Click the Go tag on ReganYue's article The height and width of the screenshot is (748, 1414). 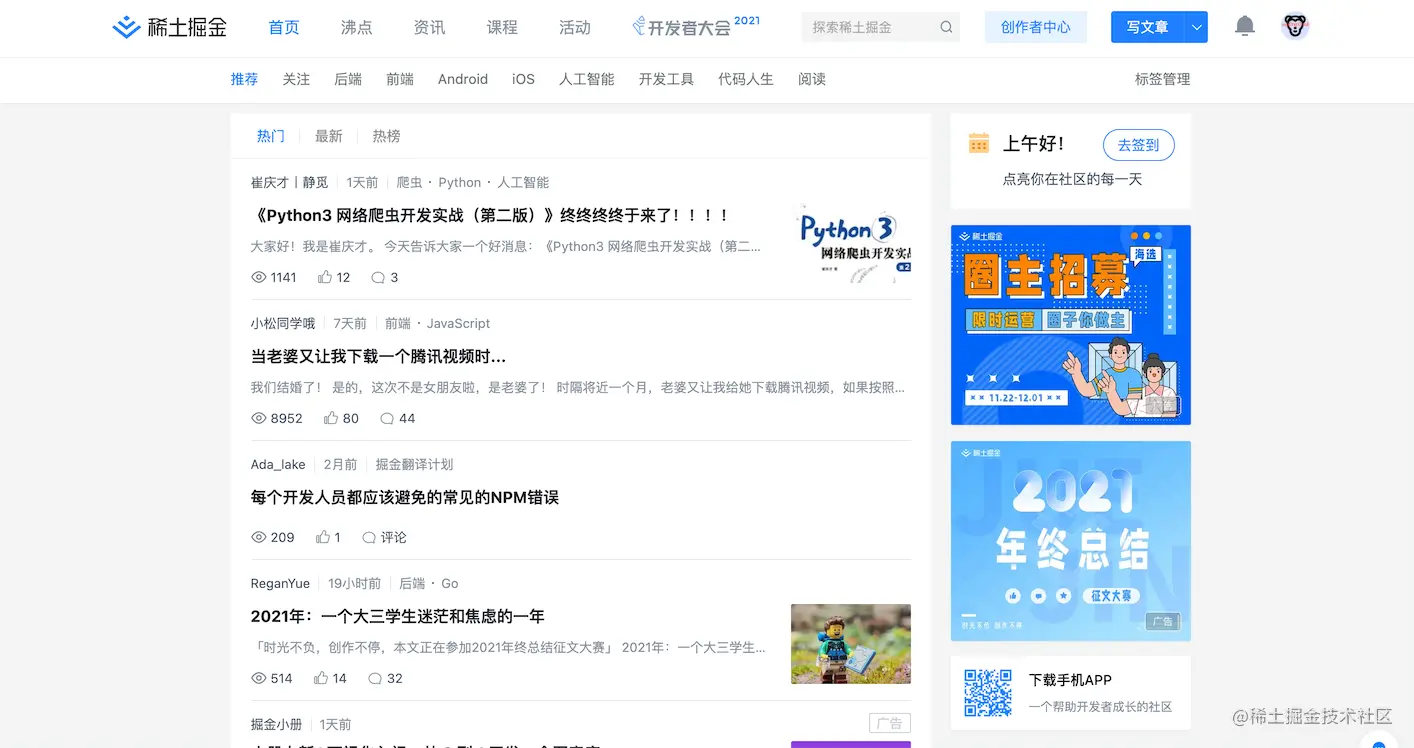pos(450,583)
